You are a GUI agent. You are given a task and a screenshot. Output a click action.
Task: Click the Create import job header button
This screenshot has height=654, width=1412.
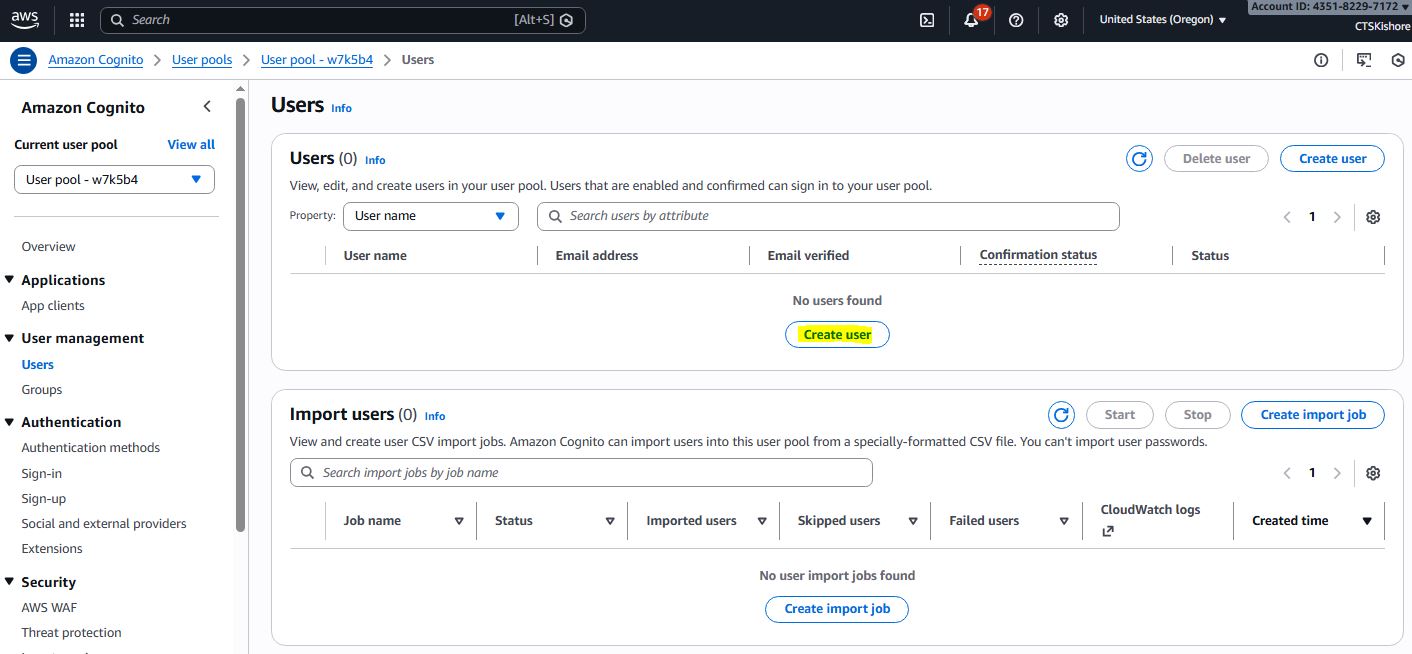(1312, 415)
